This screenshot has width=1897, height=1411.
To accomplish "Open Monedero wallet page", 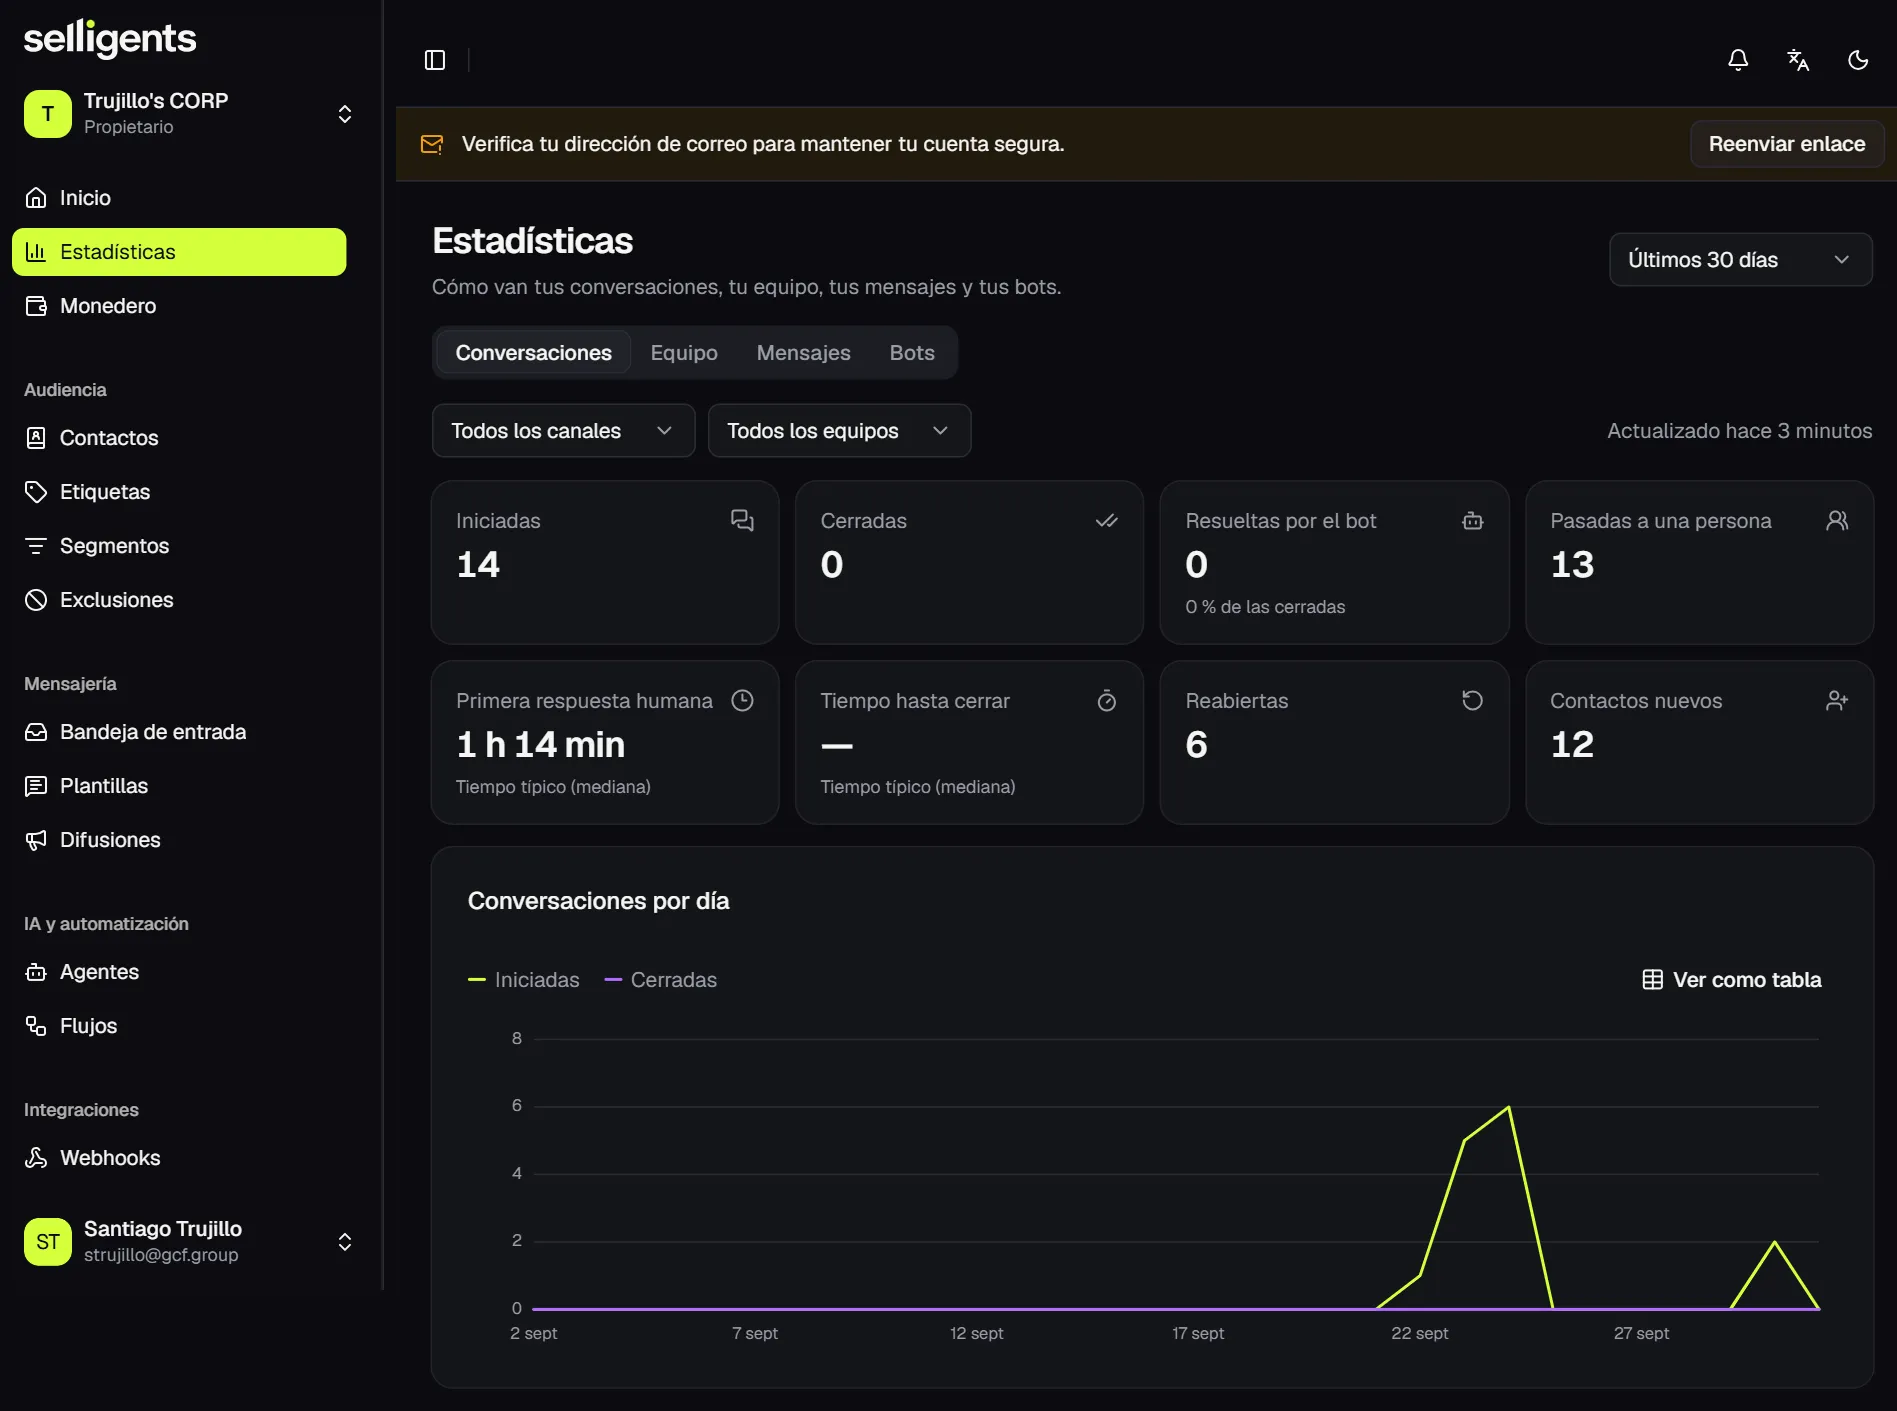I will tap(179, 306).
